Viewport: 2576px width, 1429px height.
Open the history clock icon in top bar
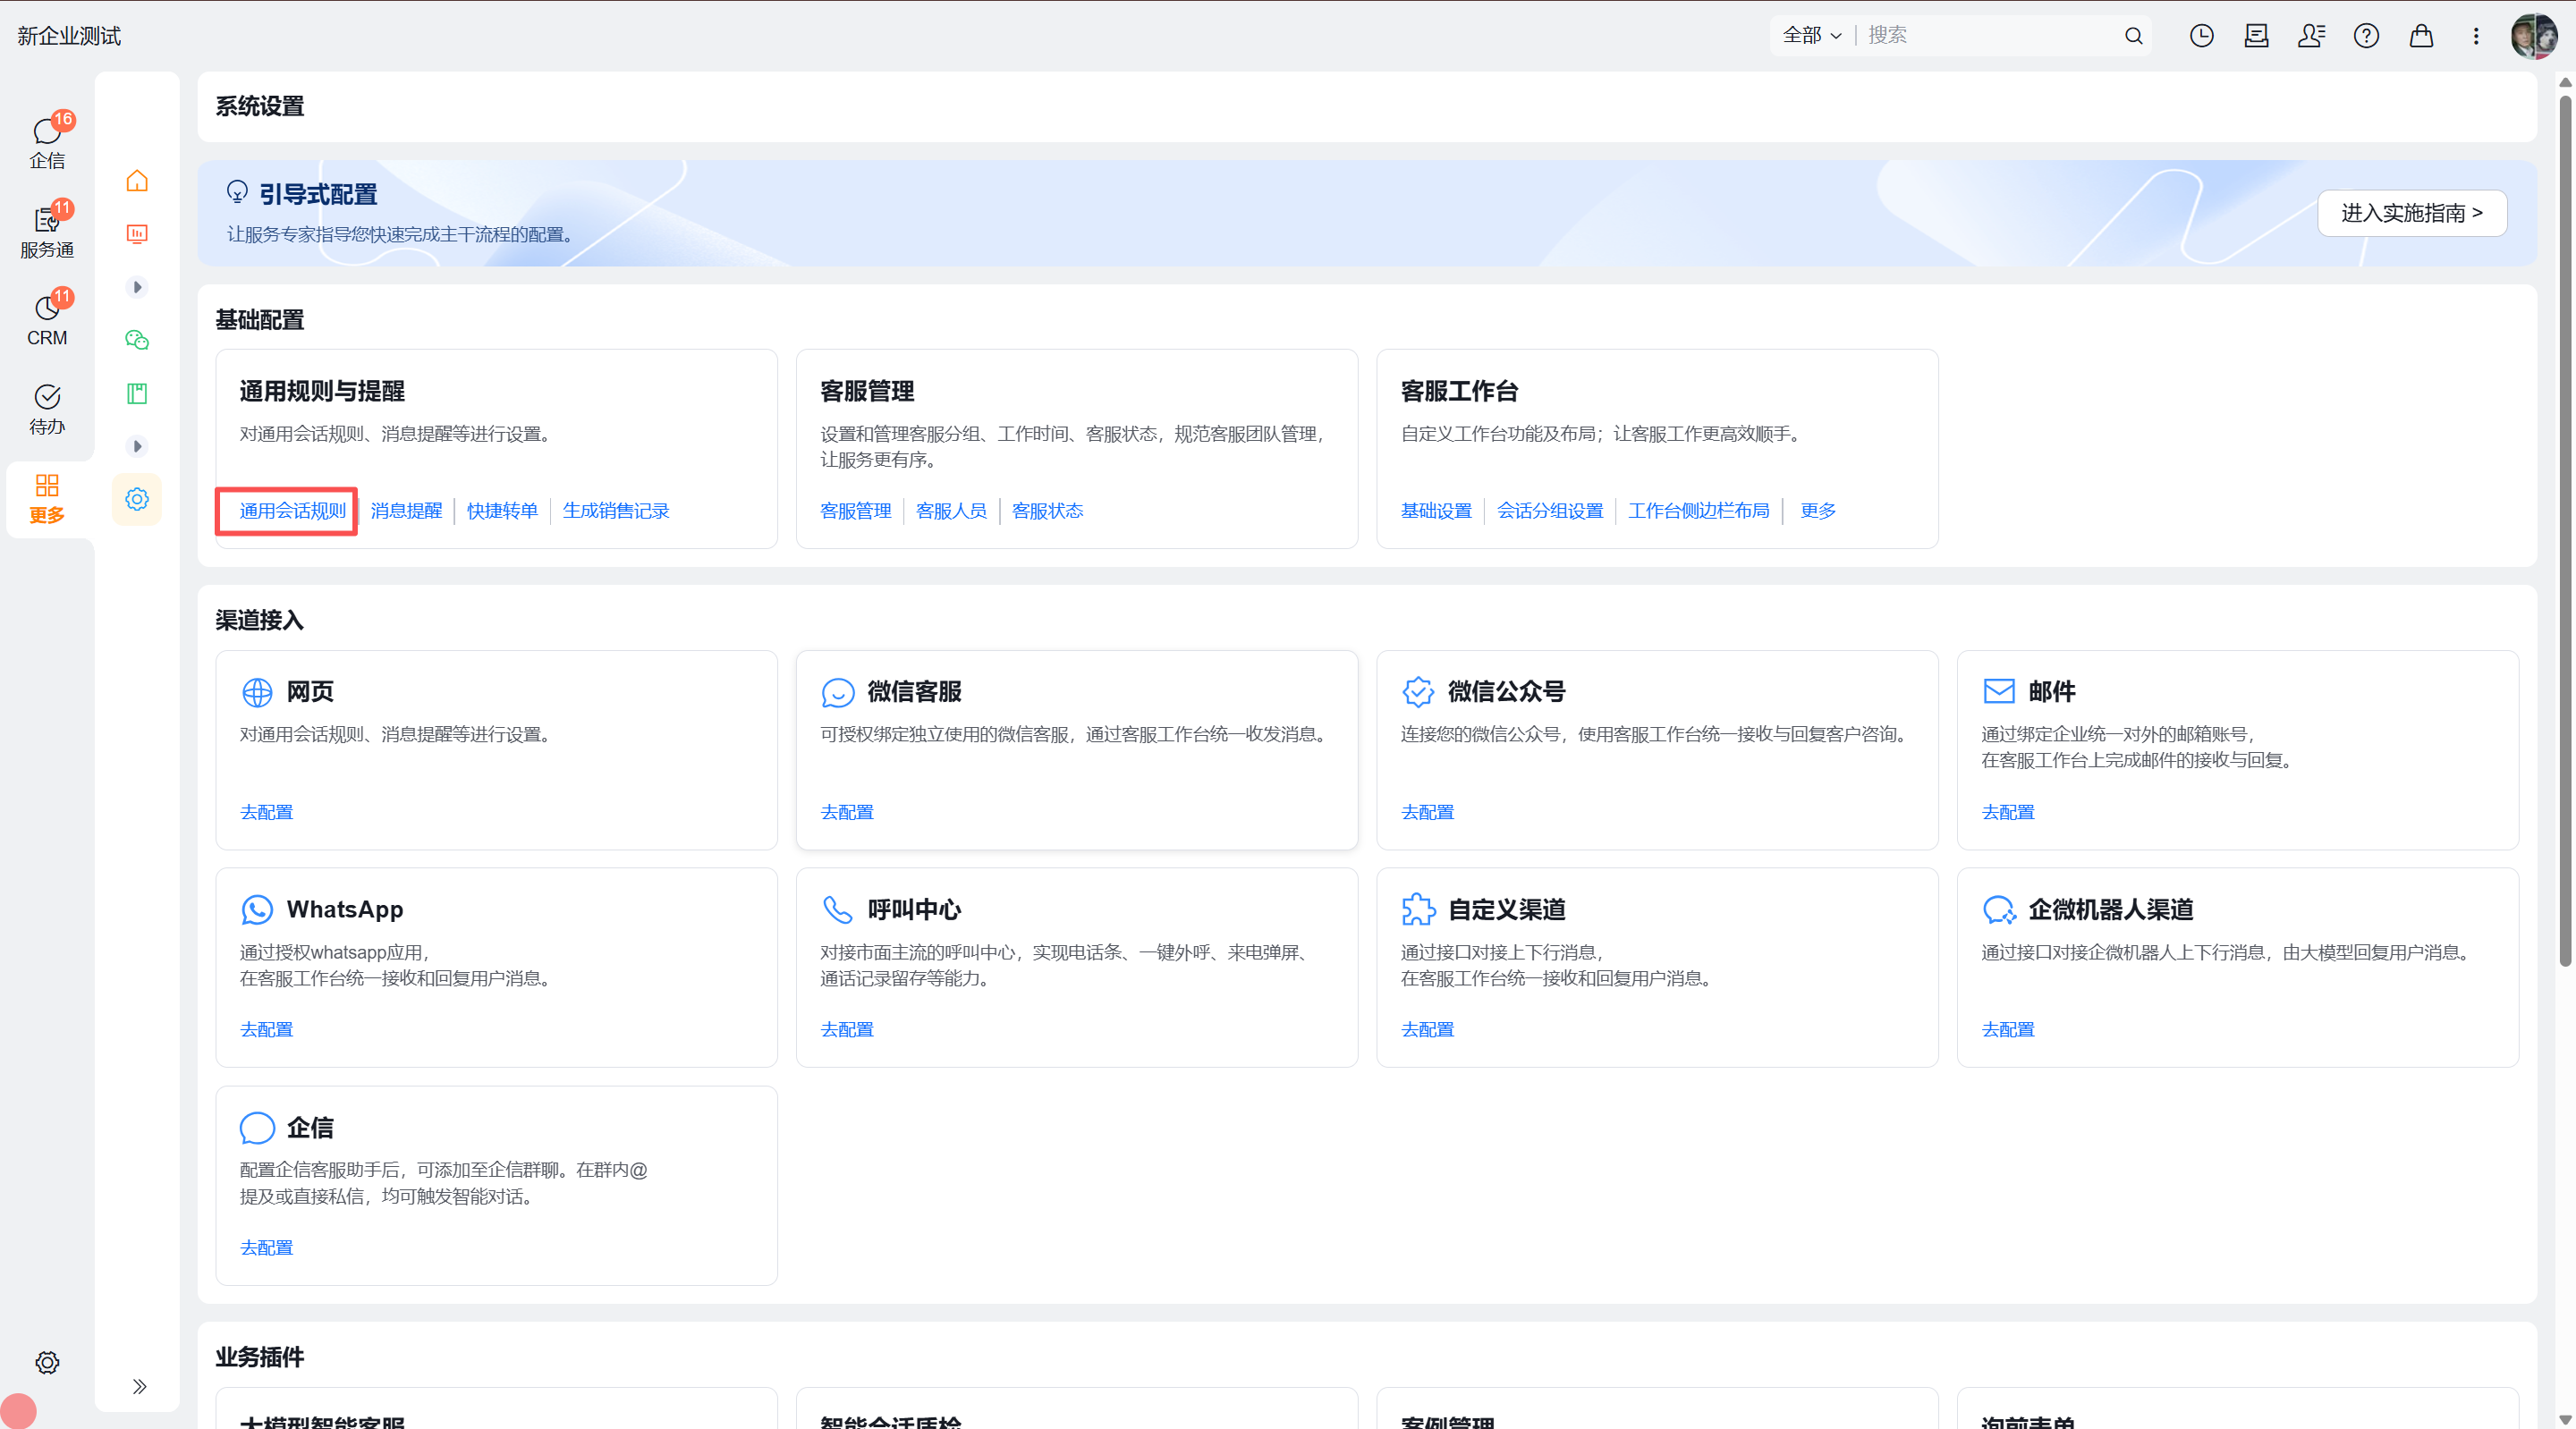2201,36
